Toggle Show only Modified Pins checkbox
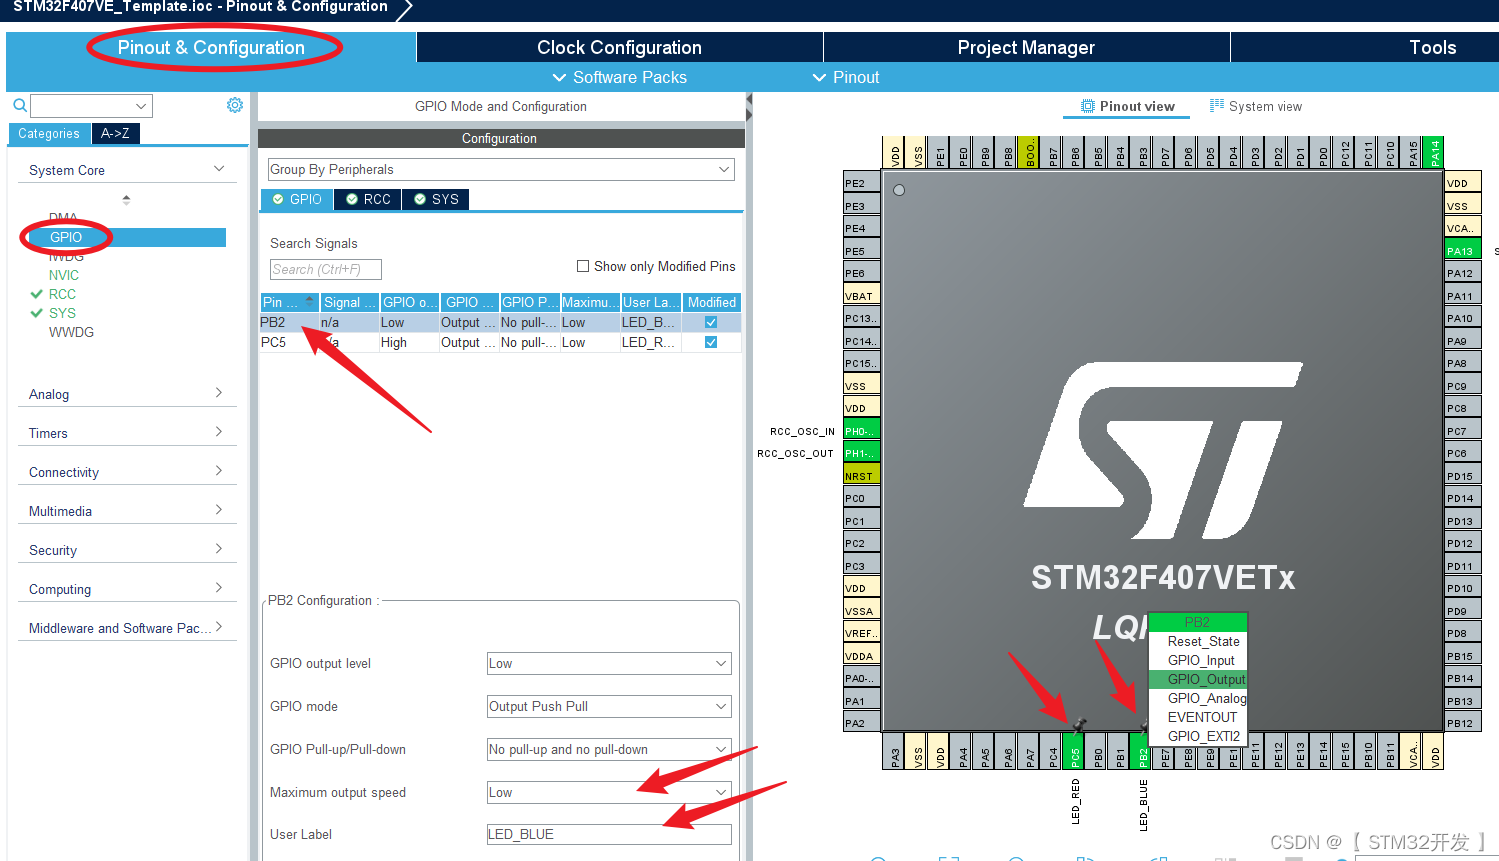1499x861 pixels. [583, 266]
